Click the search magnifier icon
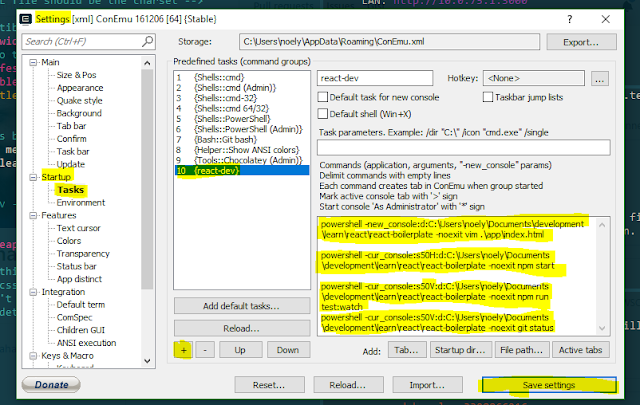Viewport: 640px width, 405px height. [147, 41]
